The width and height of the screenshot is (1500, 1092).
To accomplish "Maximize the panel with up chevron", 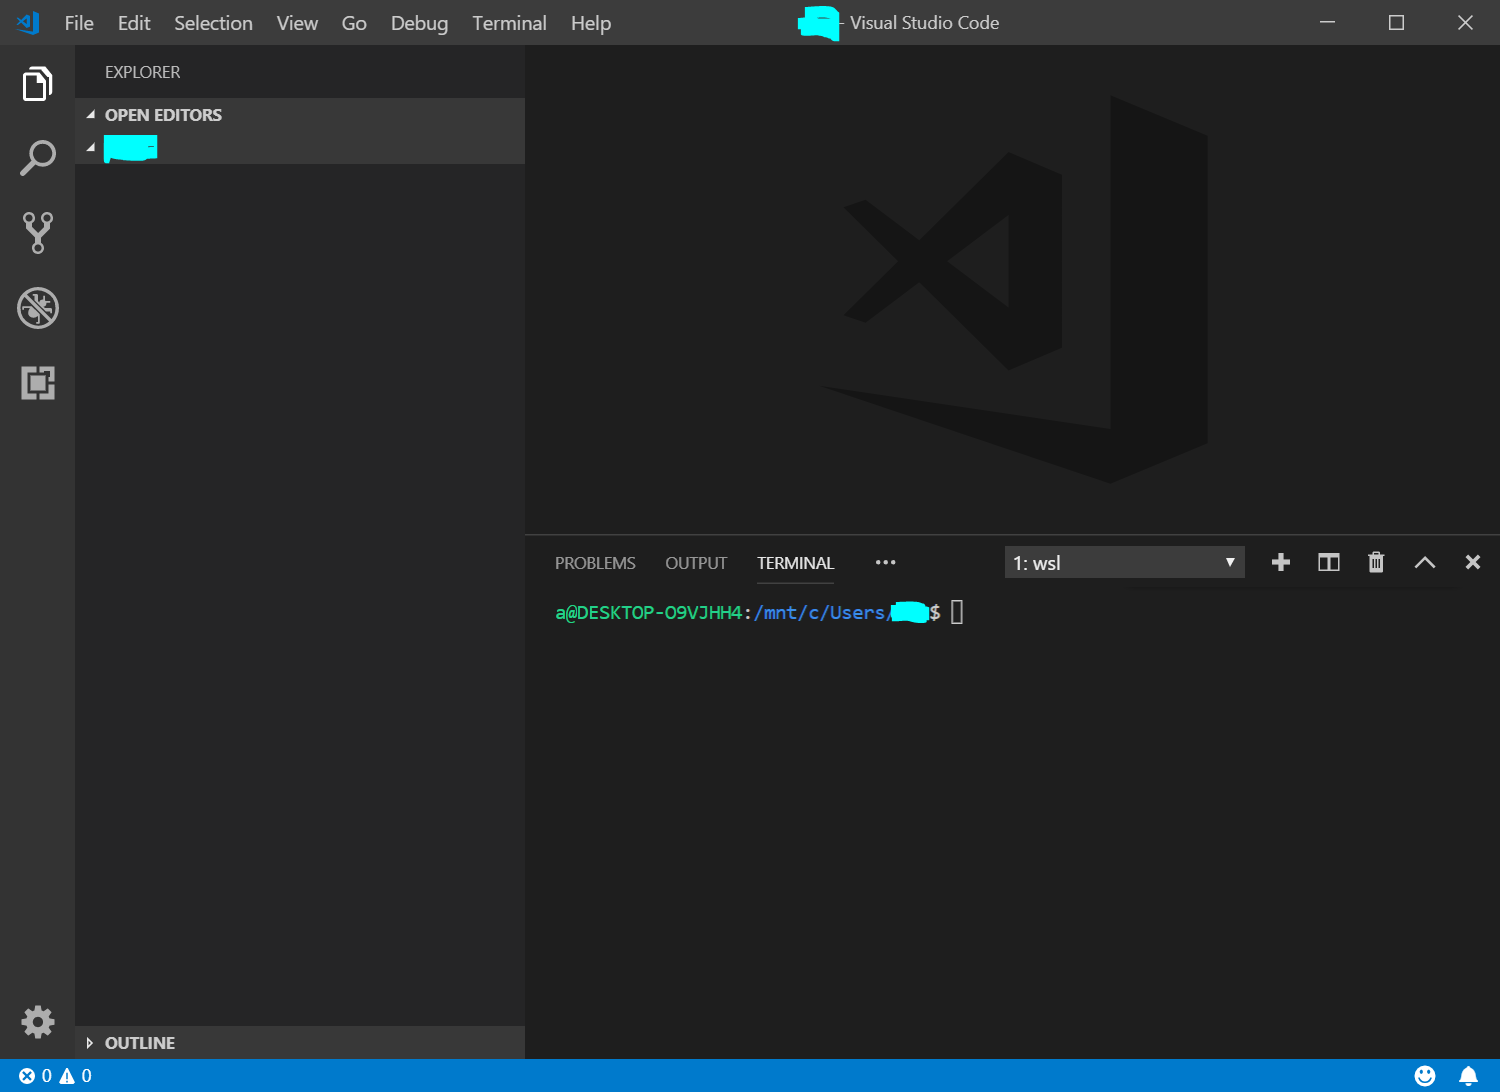I will [x=1424, y=562].
